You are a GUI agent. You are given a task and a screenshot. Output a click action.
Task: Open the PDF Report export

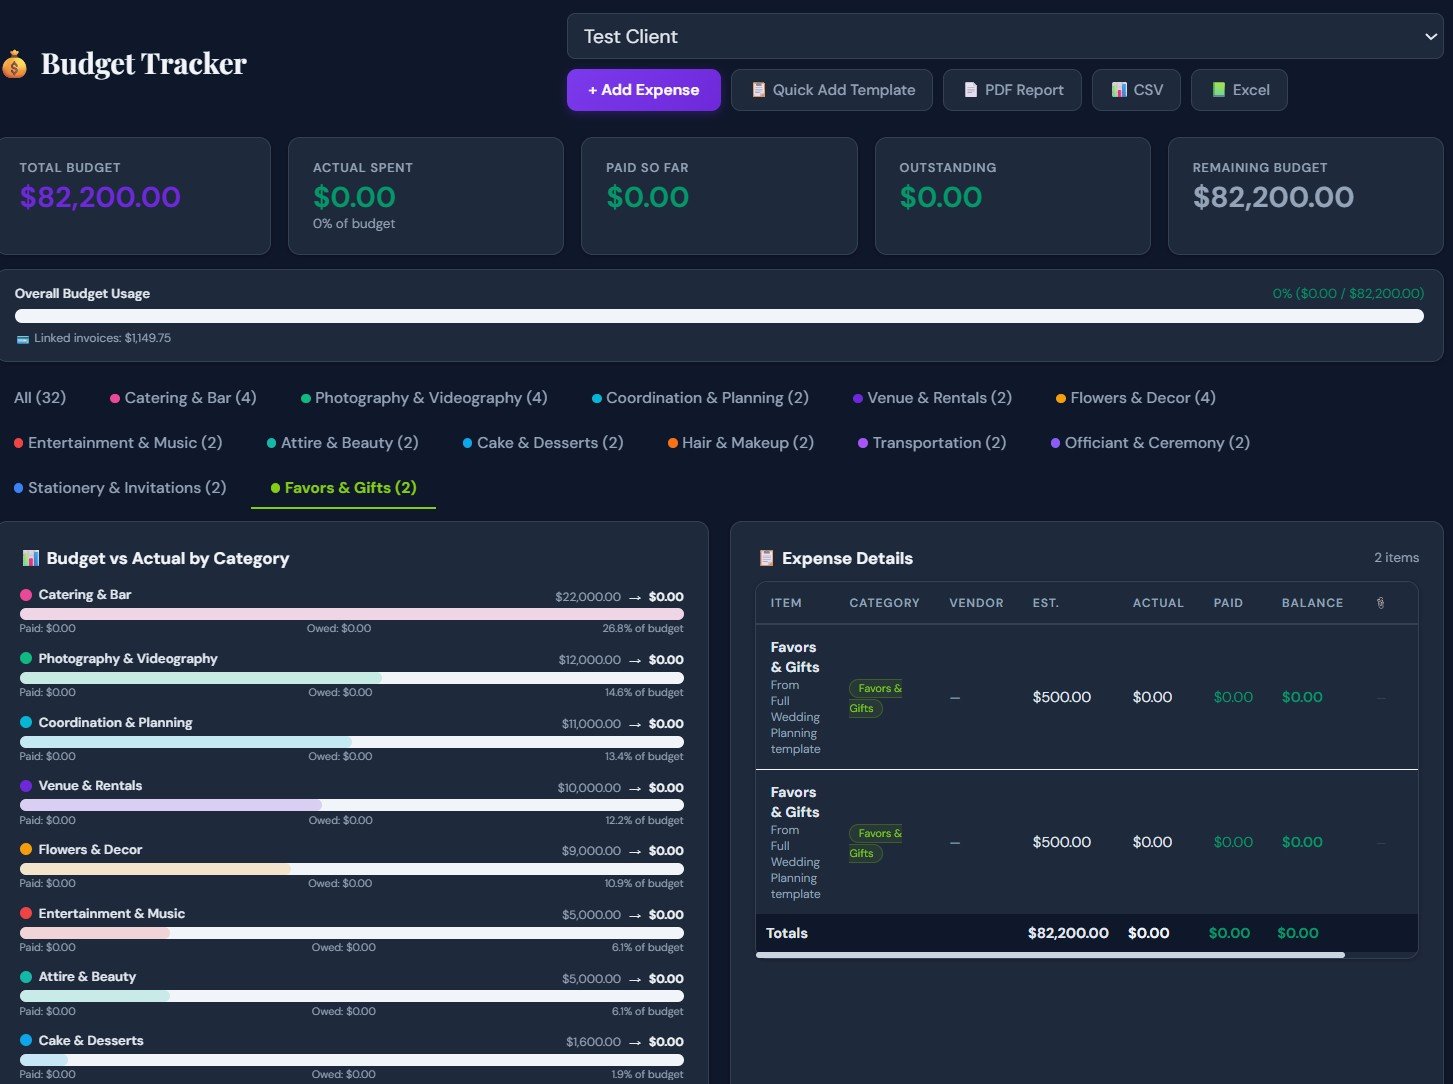coord(1011,90)
